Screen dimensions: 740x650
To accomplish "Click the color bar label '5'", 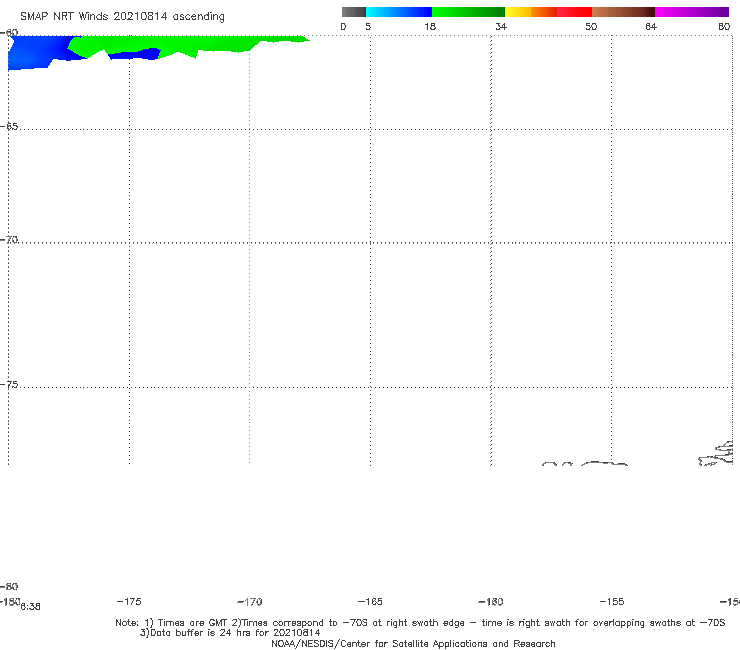I will 368,26.
